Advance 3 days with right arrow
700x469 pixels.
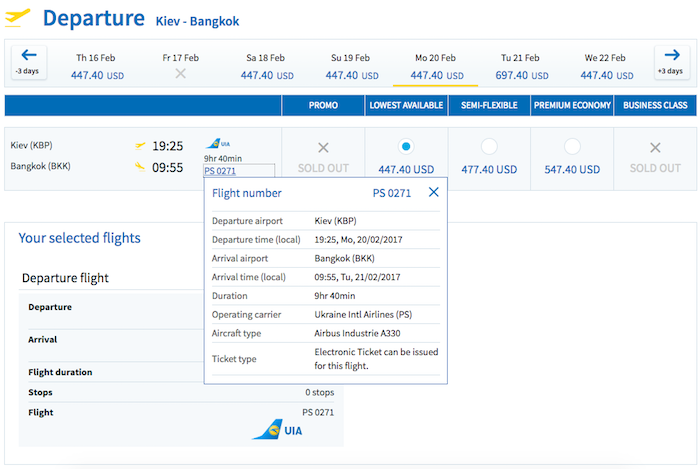click(x=671, y=62)
